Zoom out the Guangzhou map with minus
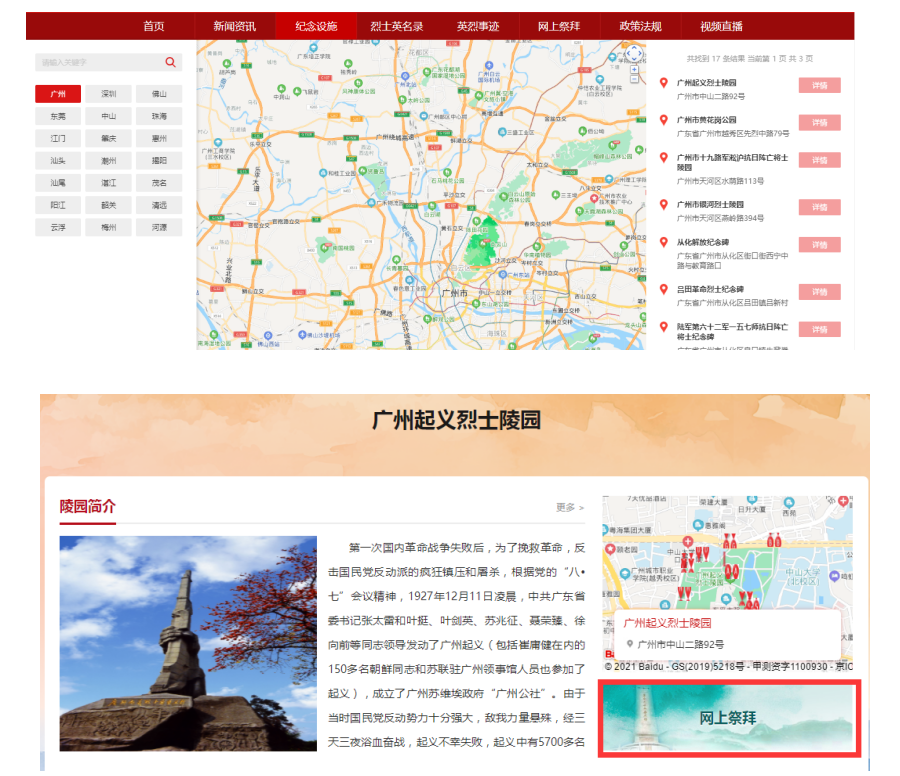 pyautogui.click(x=634, y=79)
